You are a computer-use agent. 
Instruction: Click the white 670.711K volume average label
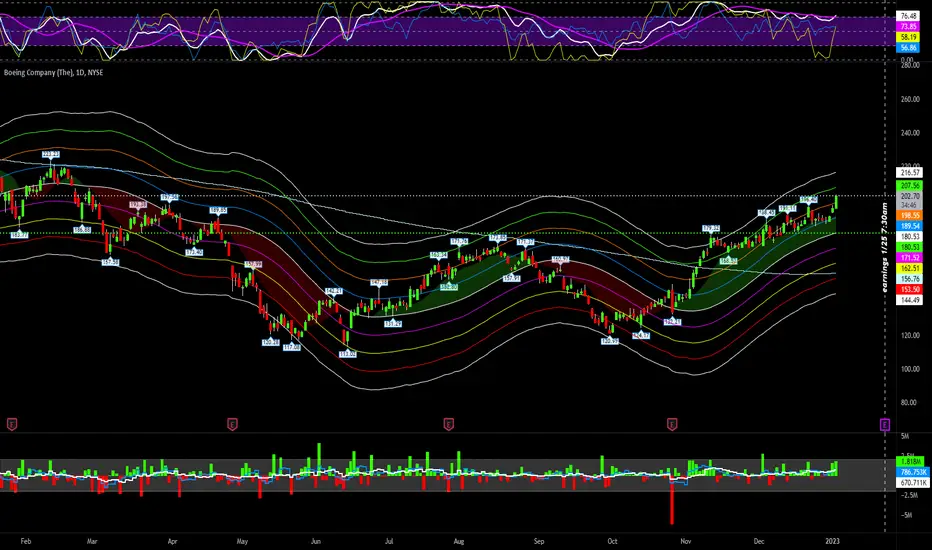coord(912,483)
